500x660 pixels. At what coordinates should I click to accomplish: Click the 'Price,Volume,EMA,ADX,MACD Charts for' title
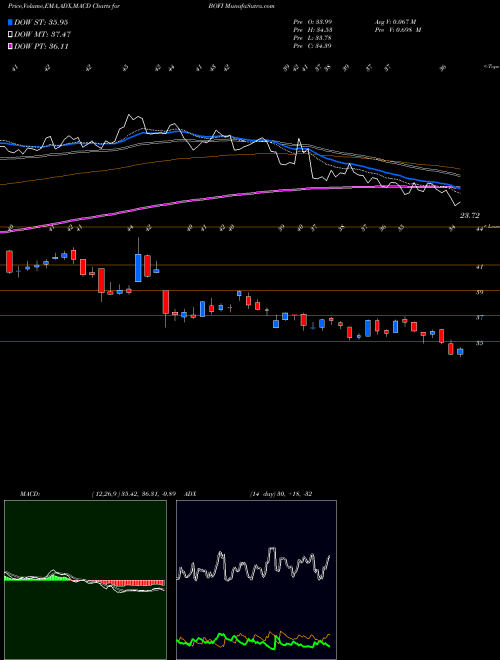click(x=63, y=6)
